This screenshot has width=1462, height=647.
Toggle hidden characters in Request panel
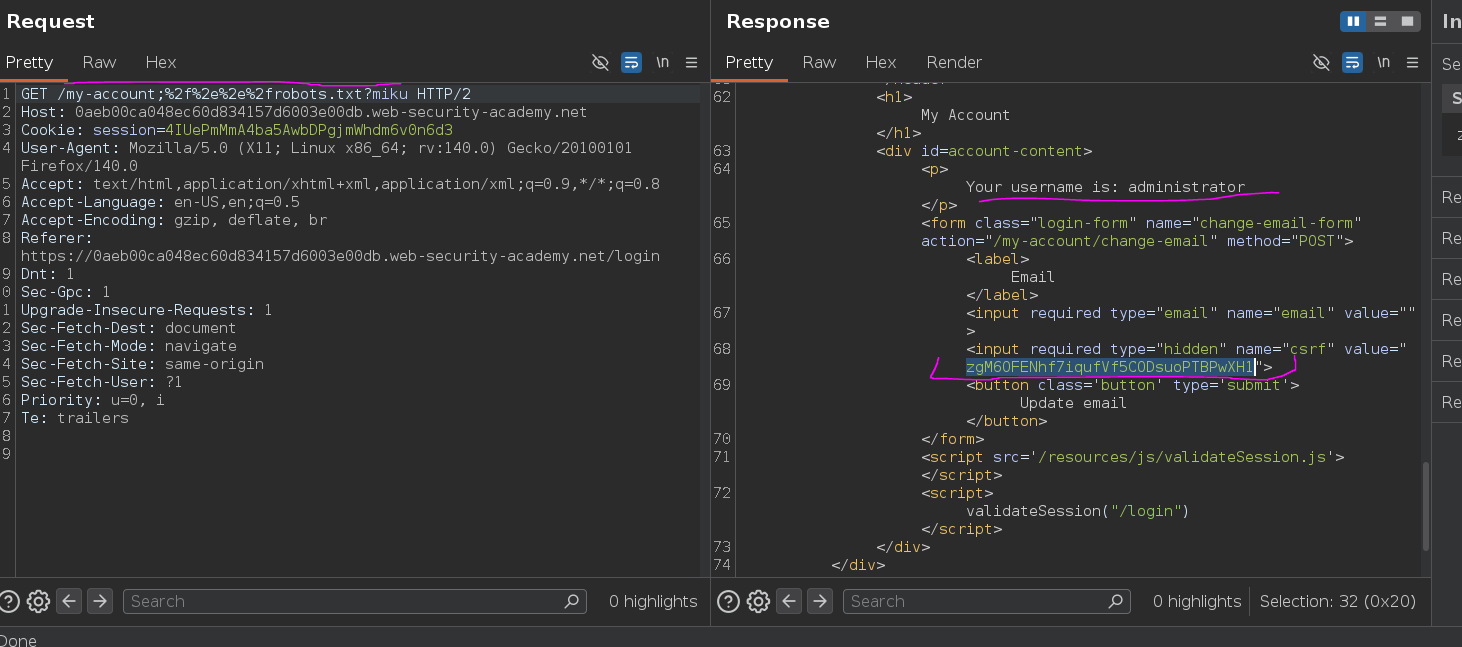(600, 62)
